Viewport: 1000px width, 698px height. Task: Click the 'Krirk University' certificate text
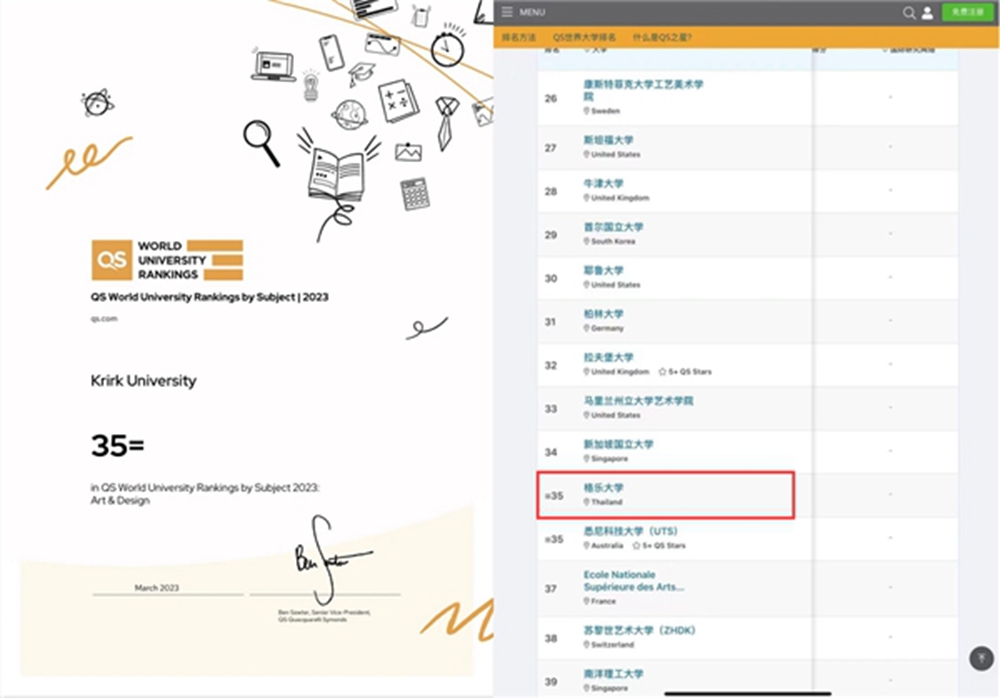point(143,381)
